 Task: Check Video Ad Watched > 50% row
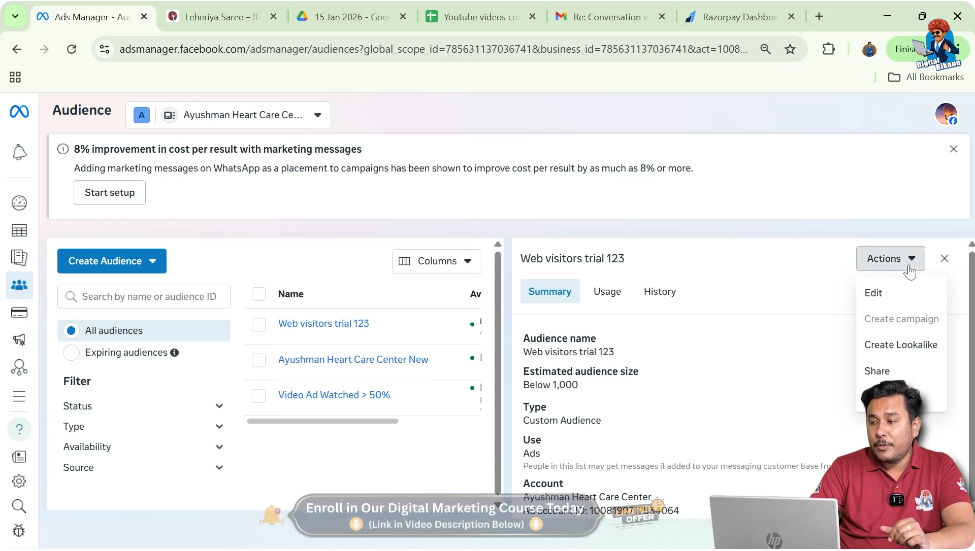259,396
